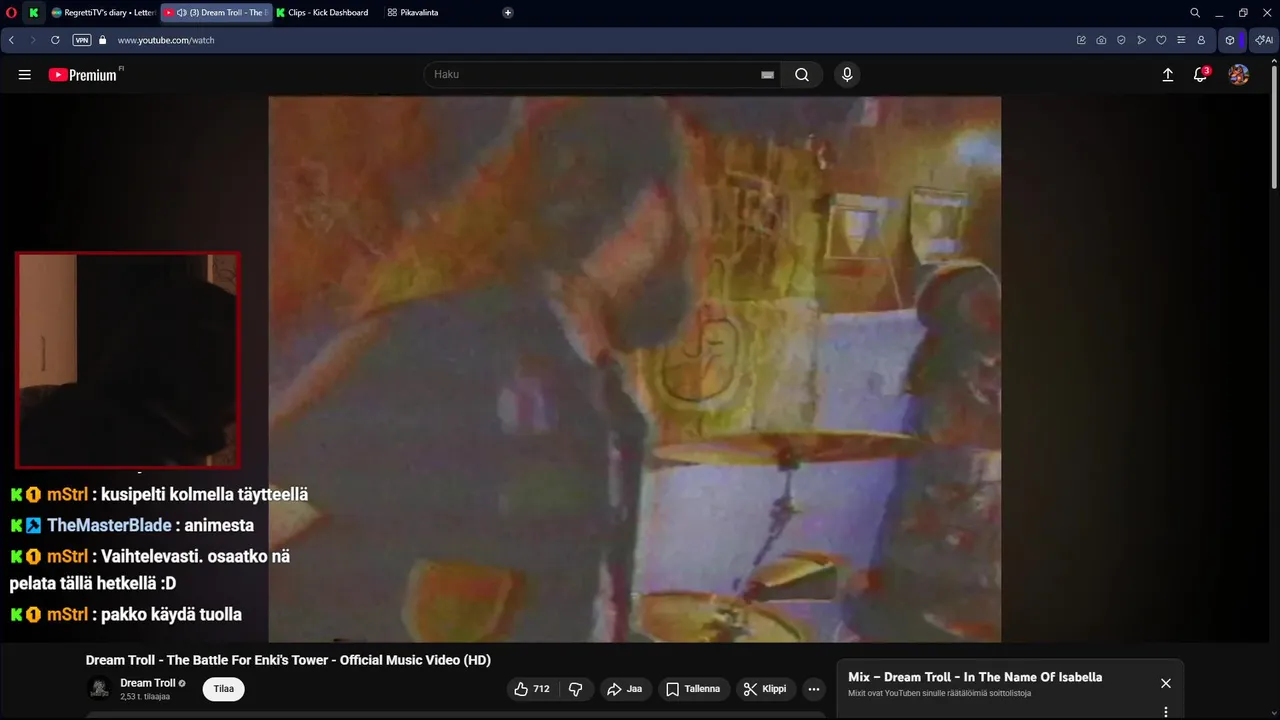The image size is (1280, 720).
Task: Save the video with Tallenna
Action: click(x=693, y=689)
